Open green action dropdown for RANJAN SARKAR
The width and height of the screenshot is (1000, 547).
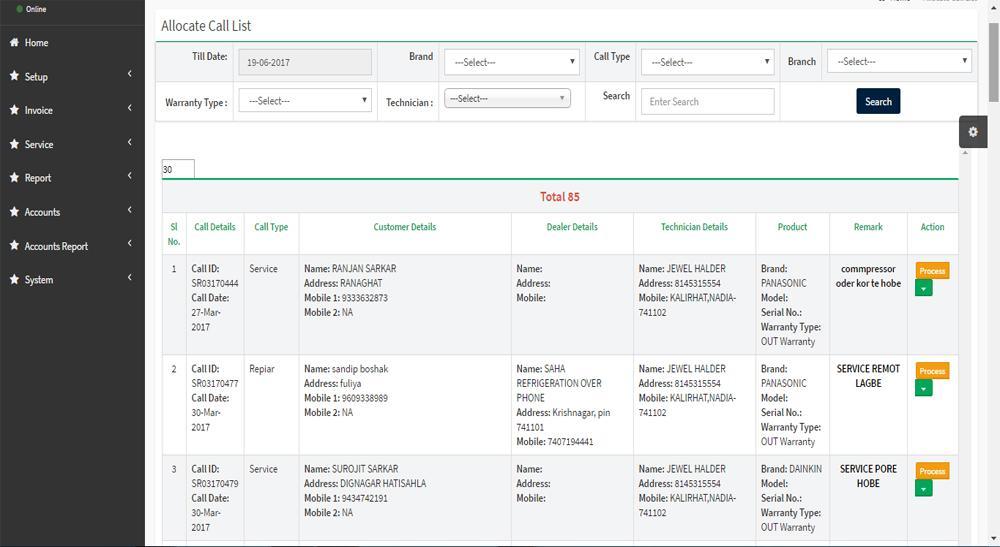point(923,288)
